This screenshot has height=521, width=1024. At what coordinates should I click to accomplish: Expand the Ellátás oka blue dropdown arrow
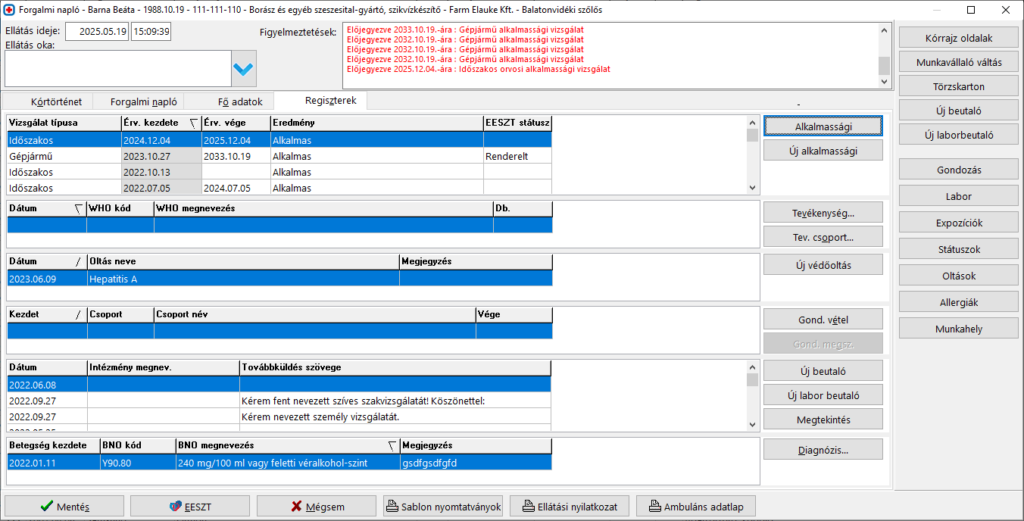click(x=244, y=68)
